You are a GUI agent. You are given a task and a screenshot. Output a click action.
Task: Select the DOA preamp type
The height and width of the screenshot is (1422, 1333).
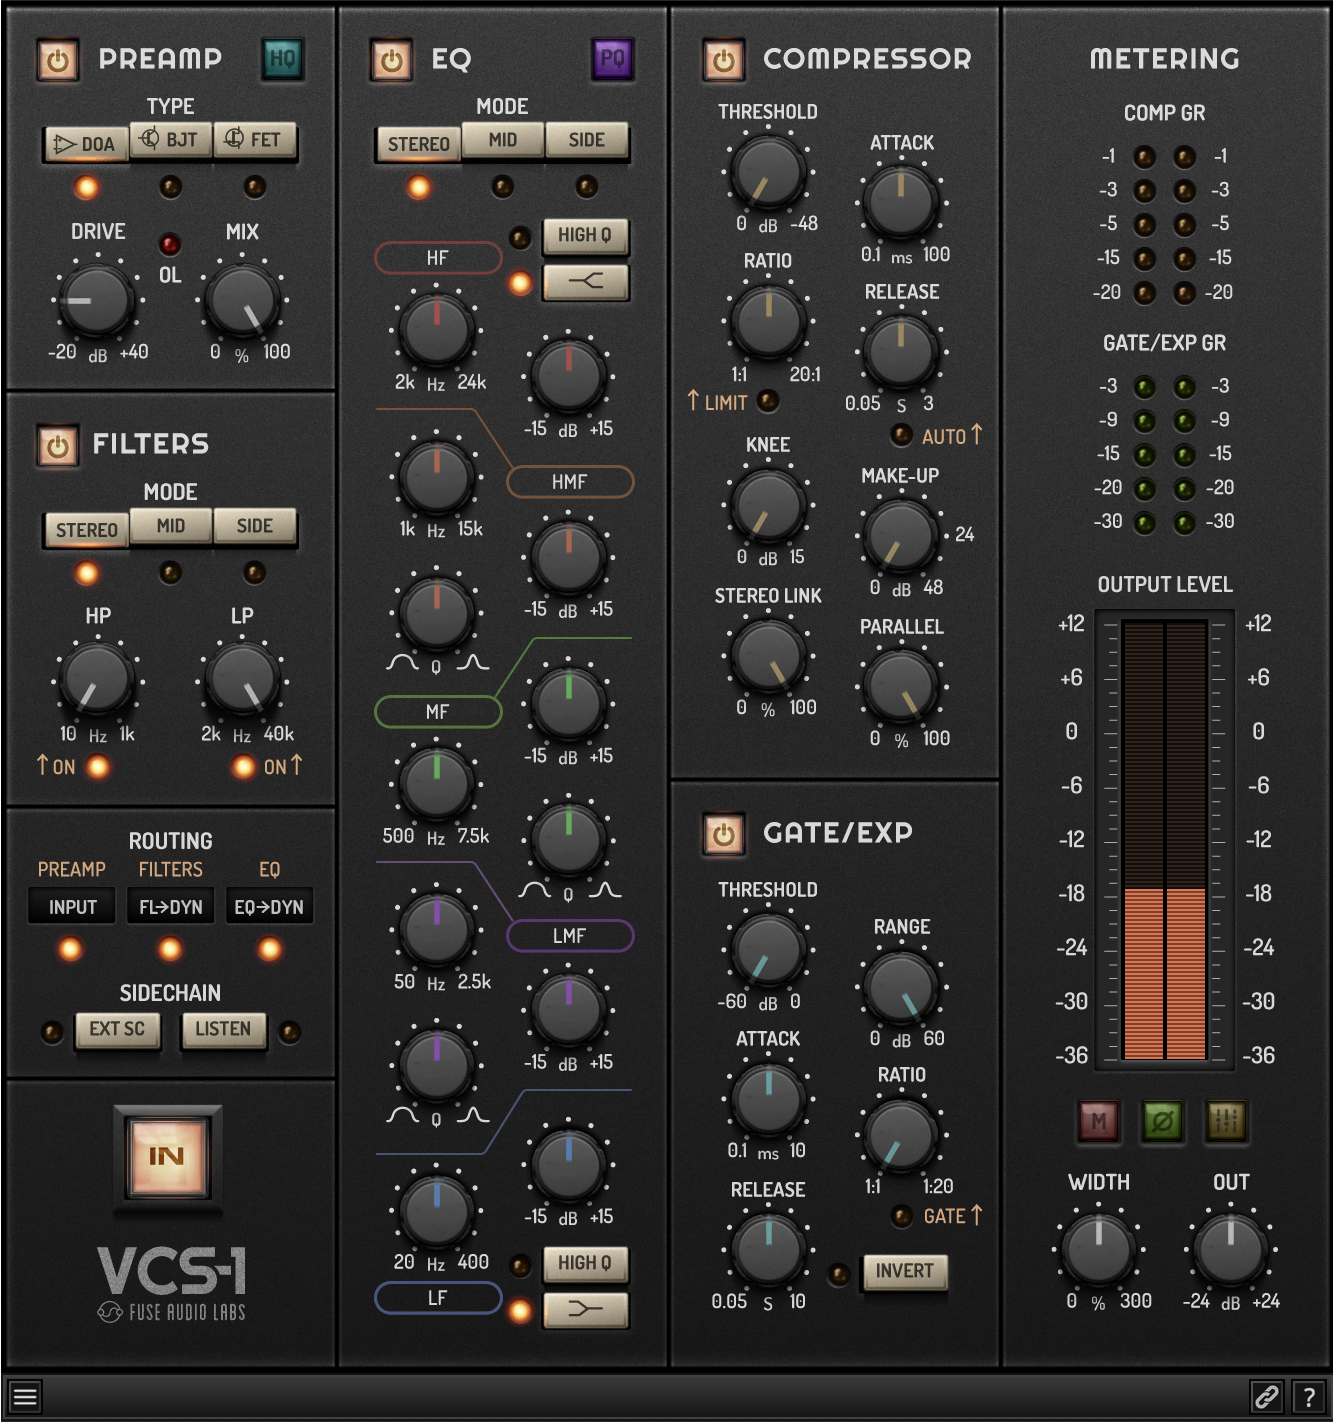click(86, 144)
